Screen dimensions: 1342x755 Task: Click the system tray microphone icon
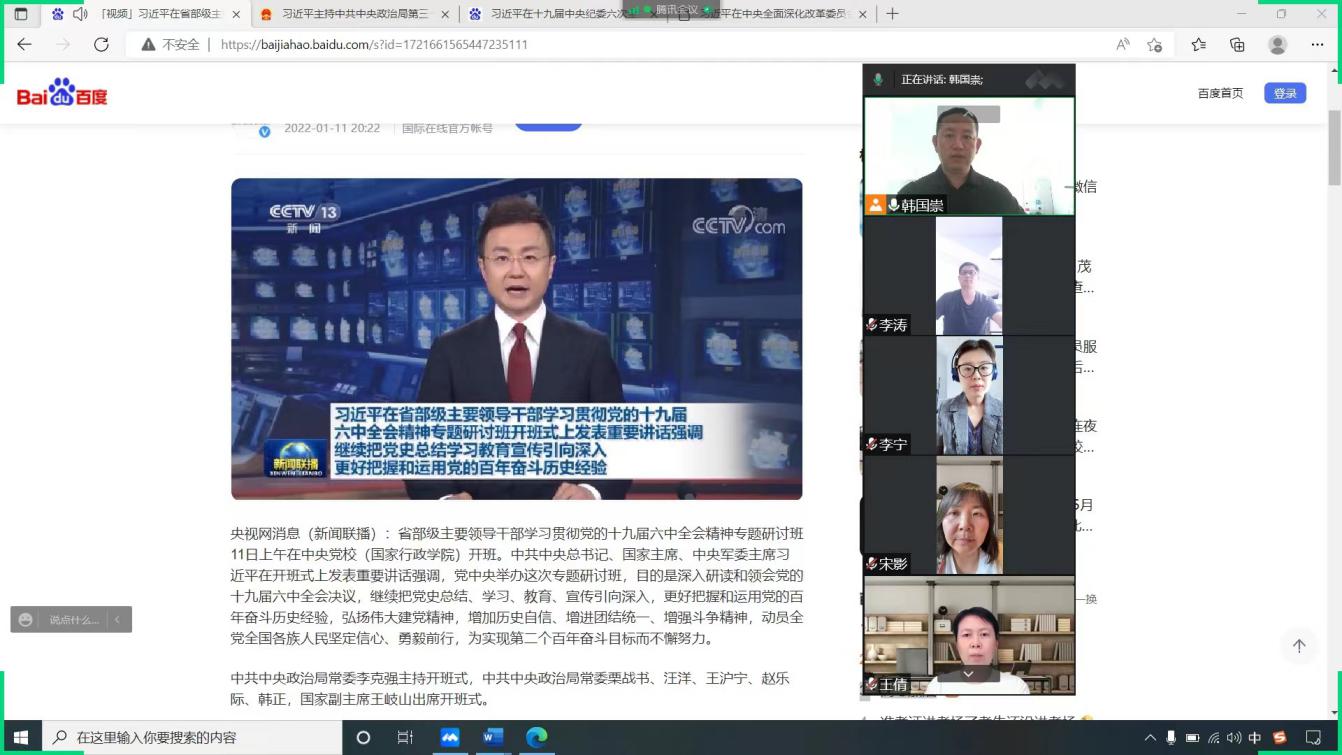click(x=1171, y=738)
